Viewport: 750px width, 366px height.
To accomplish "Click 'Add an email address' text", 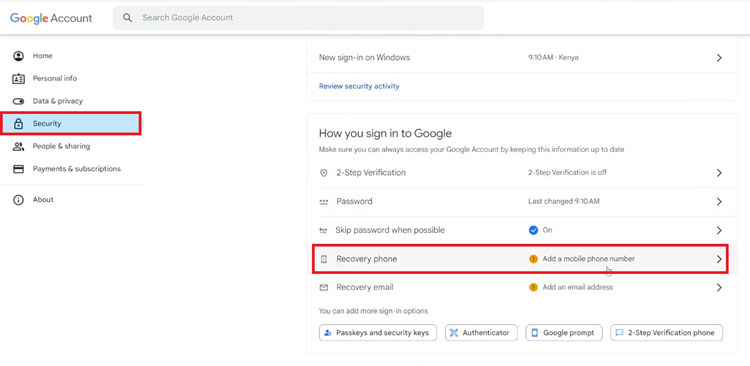I will pyautogui.click(x=577, y=287).
